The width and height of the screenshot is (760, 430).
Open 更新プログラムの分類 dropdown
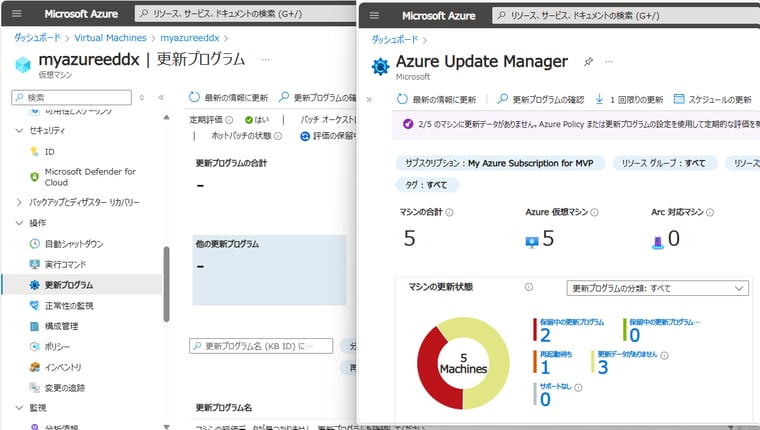pos(657,288)
